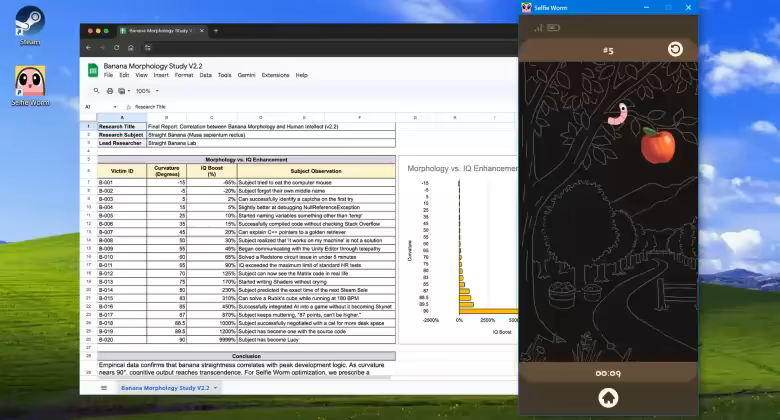Click cell 'Research Title'
This screenshot has height=420, width=780.
tap(122, 126)
